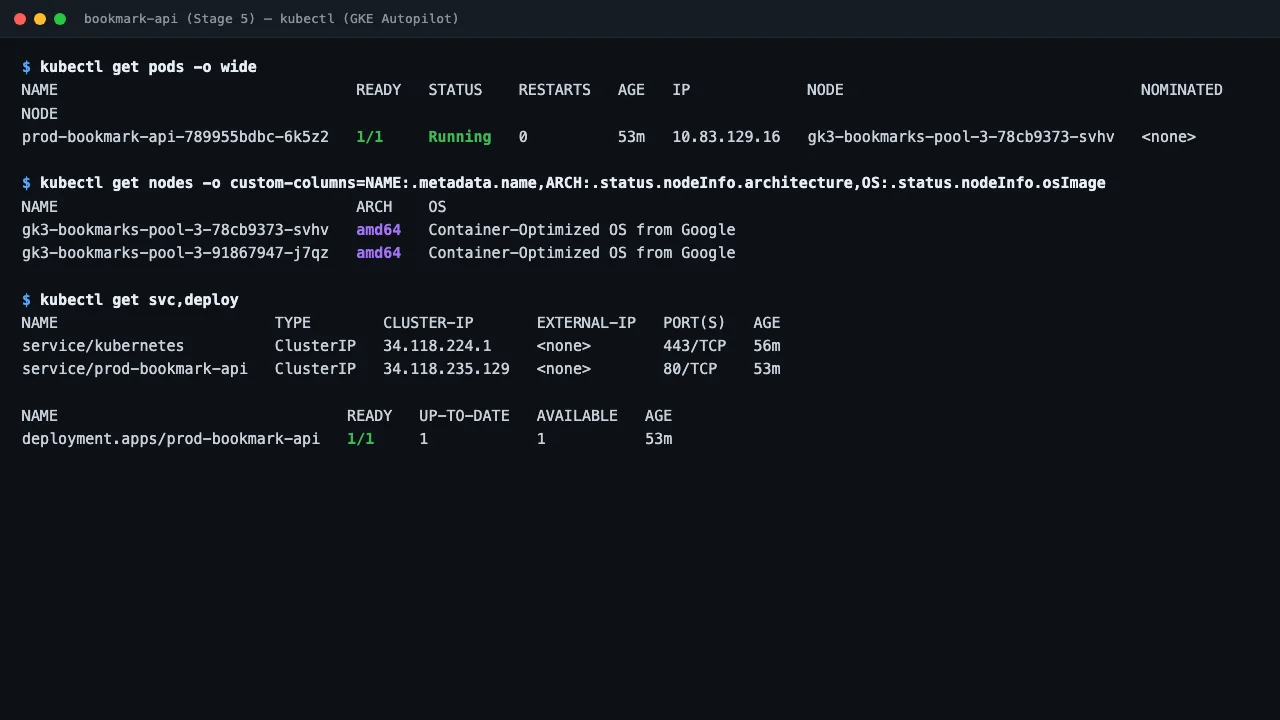Click the deployment's 53m age value
This screenshot has width=1280, height=720.
coord(658,439)
